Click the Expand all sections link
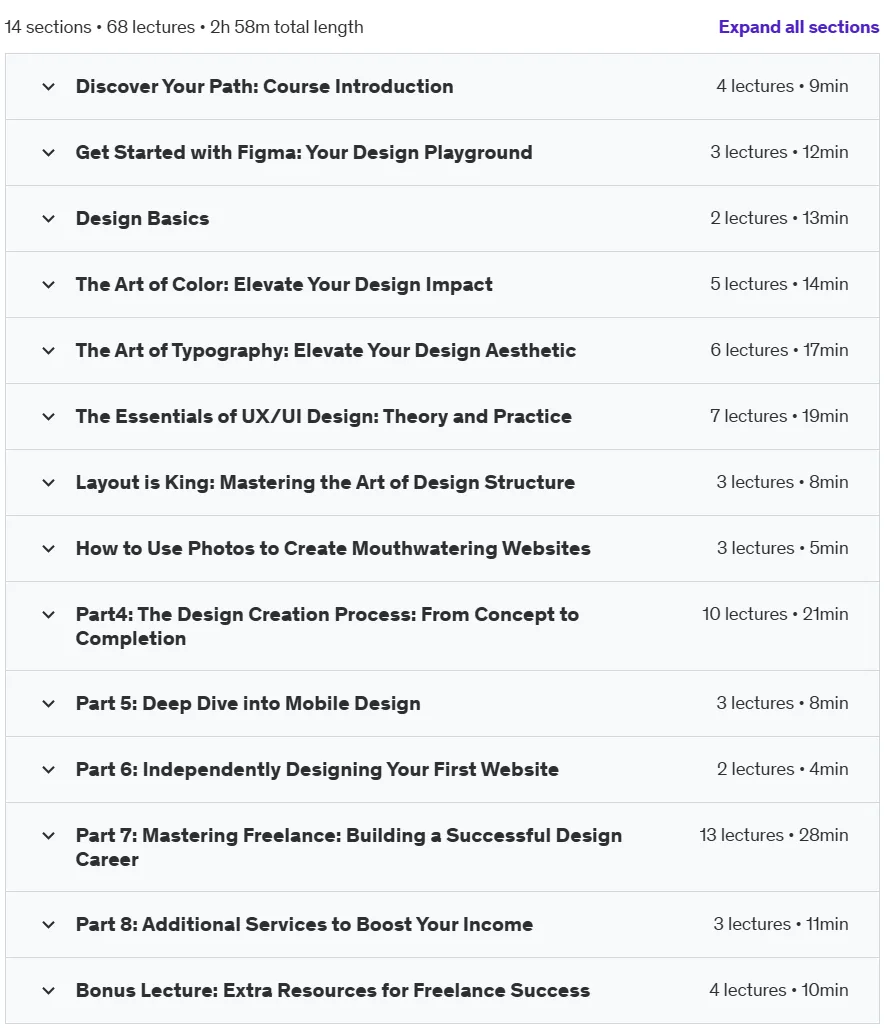The width and height of the screenshot is (884, 1029). (x=798, y=27)
